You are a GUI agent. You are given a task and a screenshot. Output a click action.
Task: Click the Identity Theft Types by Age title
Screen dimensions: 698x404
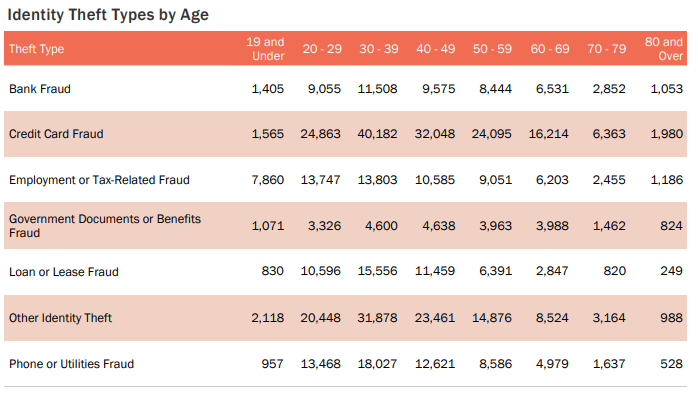click(108, 16)
